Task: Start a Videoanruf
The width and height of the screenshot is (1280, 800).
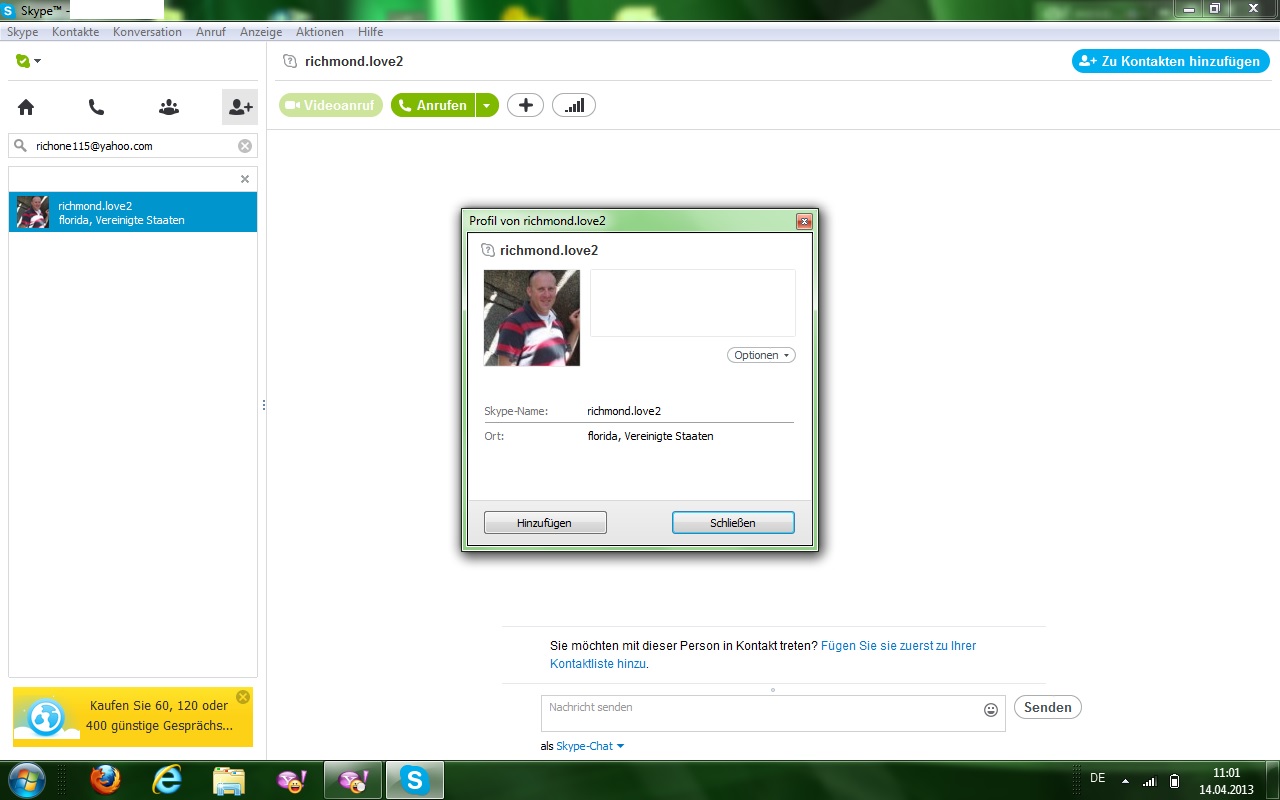Action: 331,105
